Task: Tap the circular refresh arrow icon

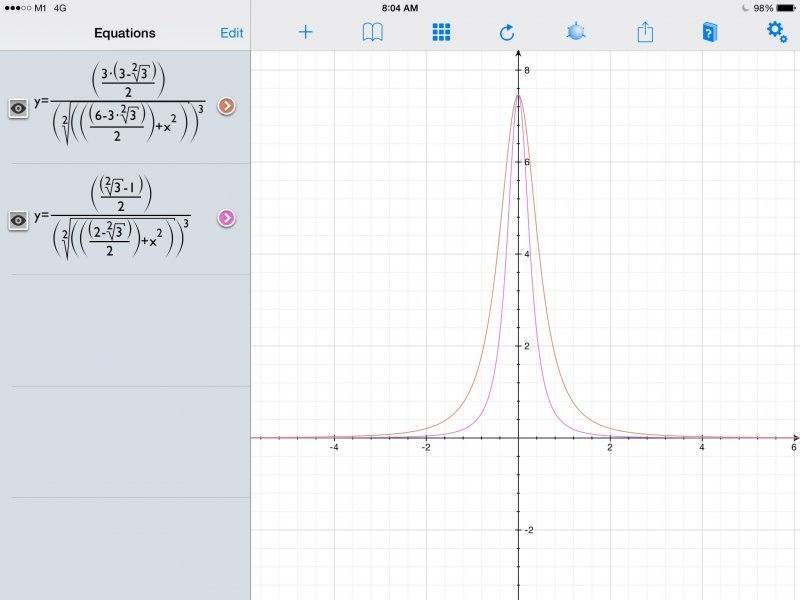Action: coord(507,33)
